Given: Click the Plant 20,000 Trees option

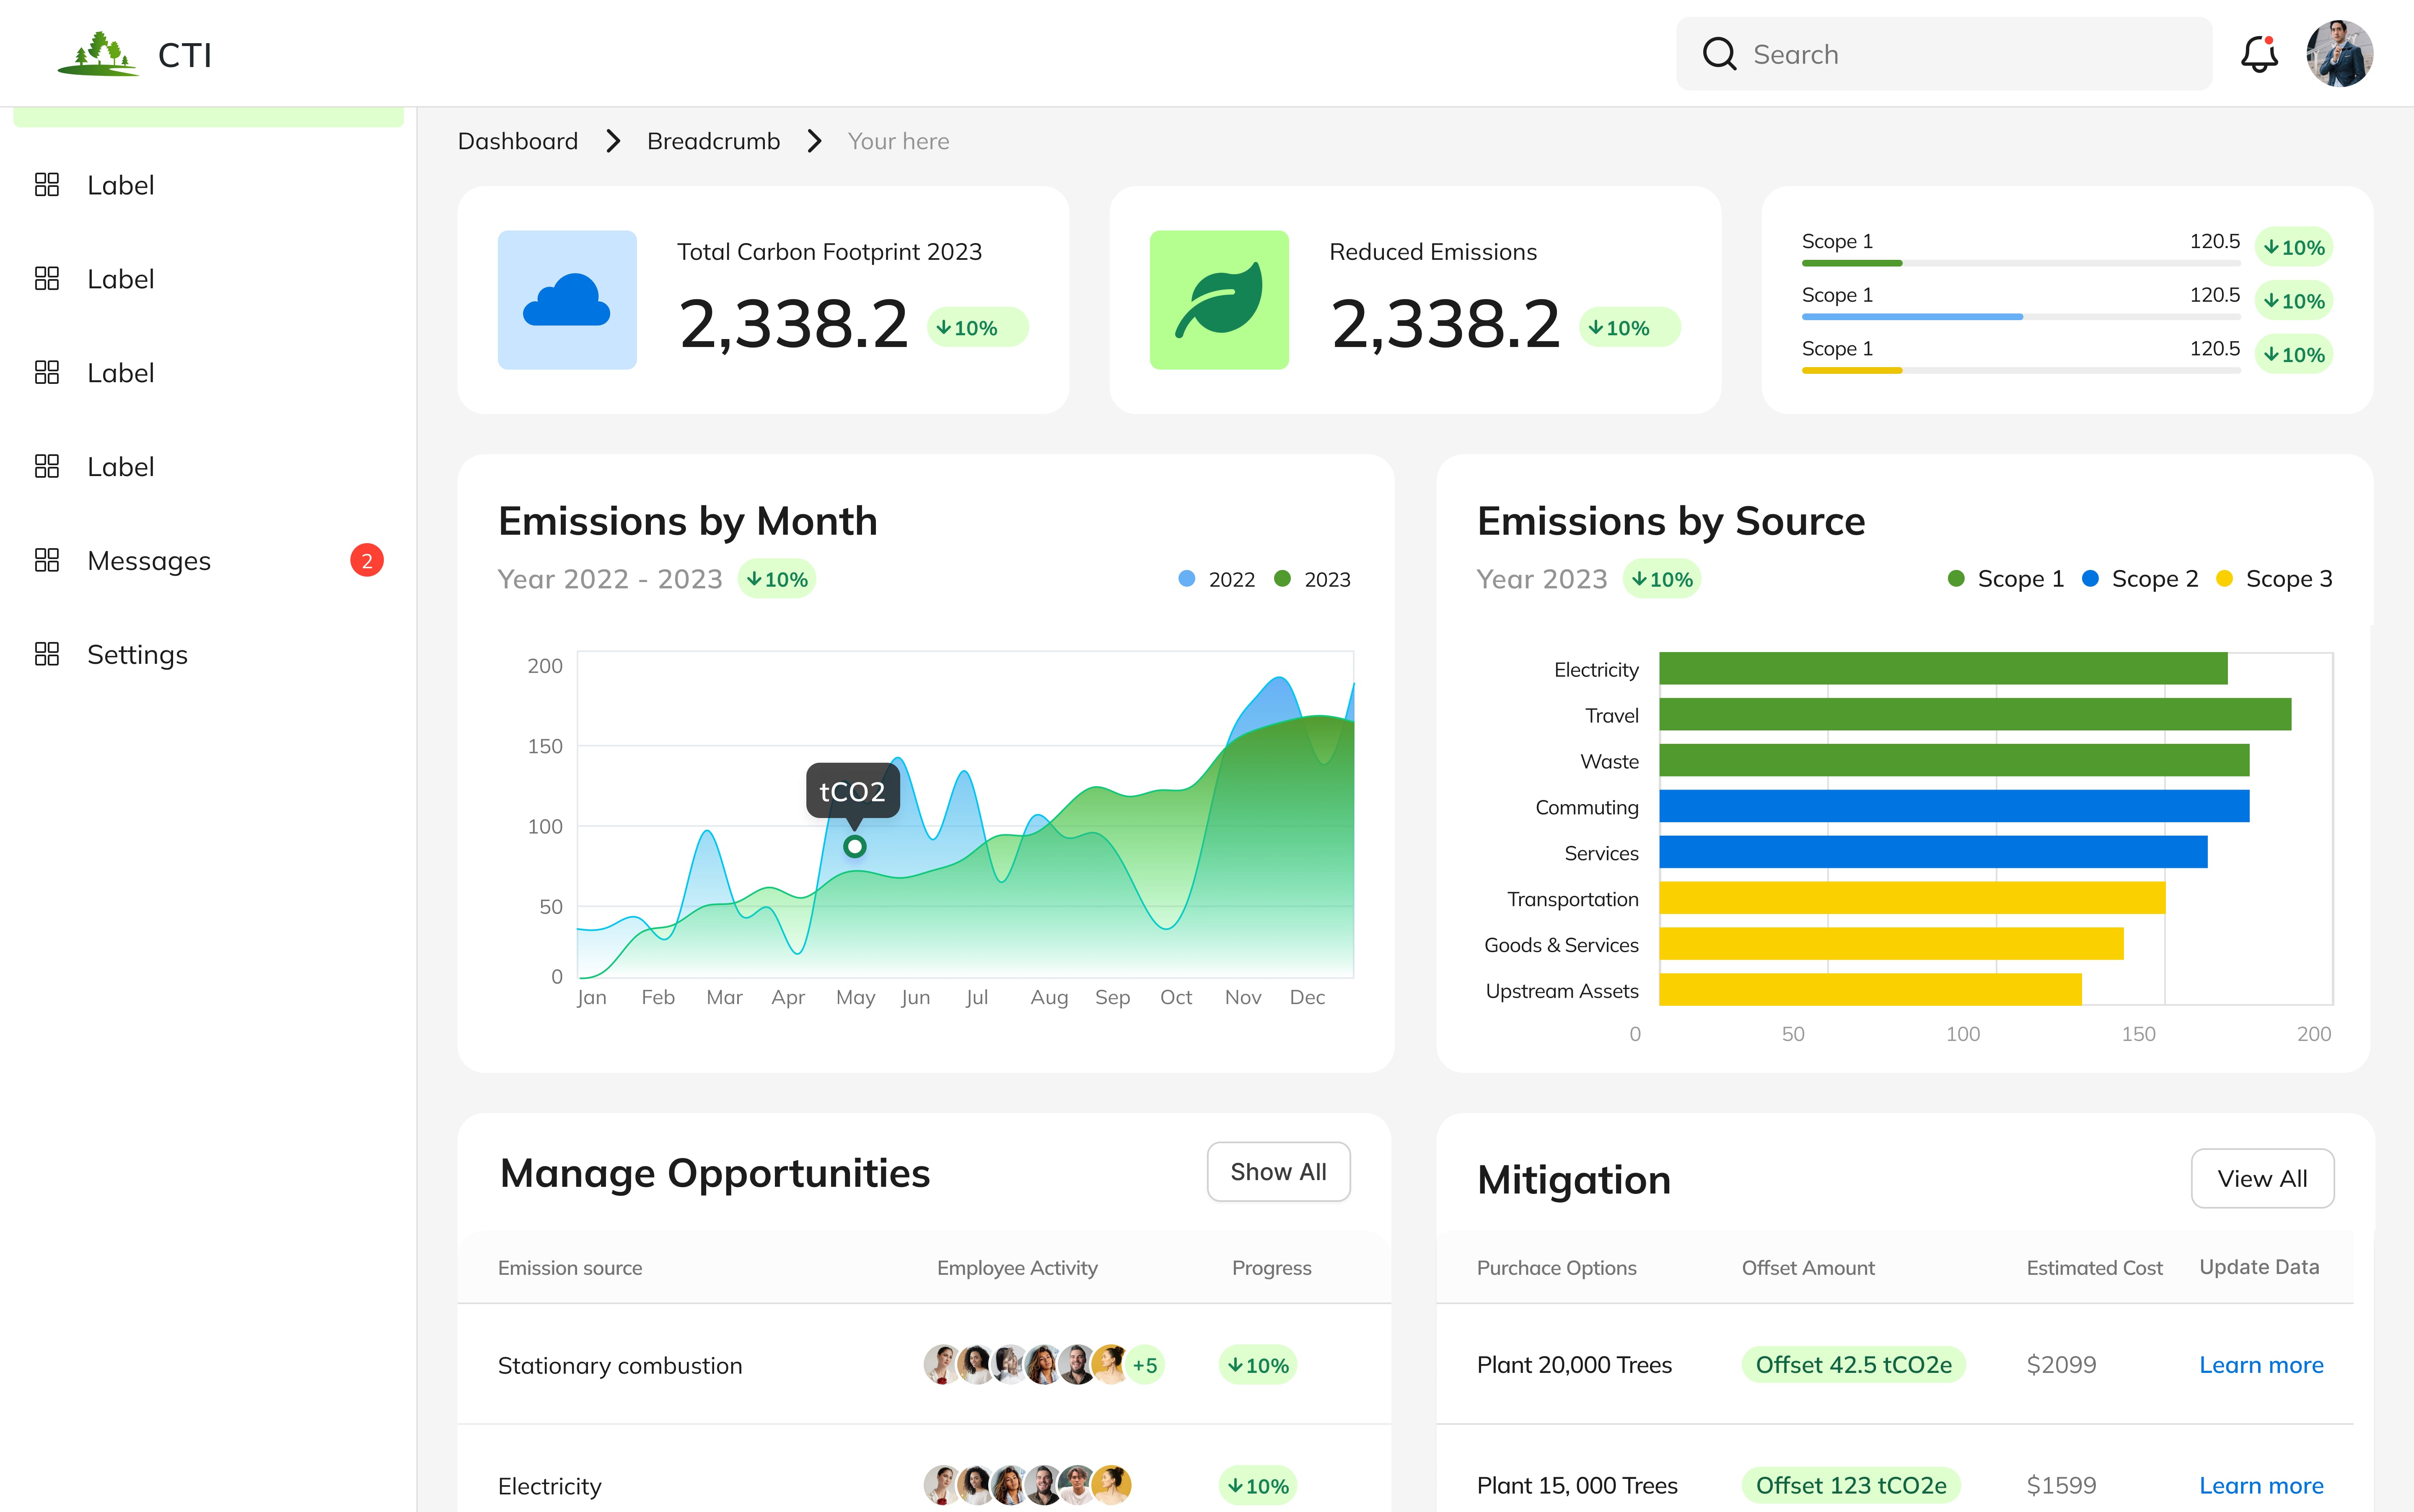Looking at the screenshot, I should (1574, 1365).
